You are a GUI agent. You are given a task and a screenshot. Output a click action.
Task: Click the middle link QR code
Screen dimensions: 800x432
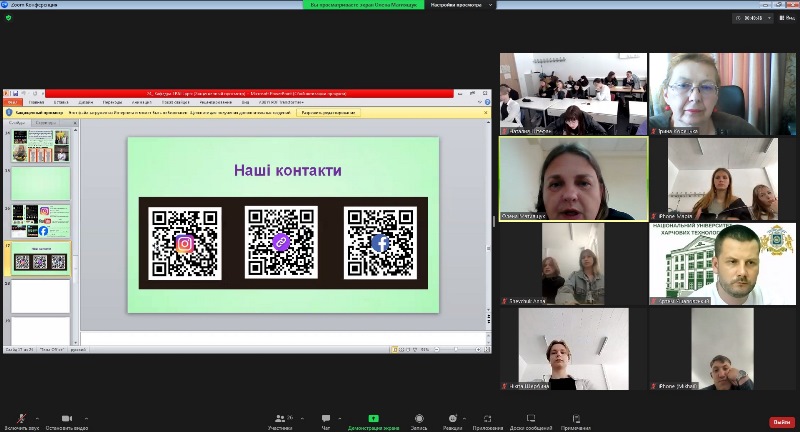coord(281,242)
